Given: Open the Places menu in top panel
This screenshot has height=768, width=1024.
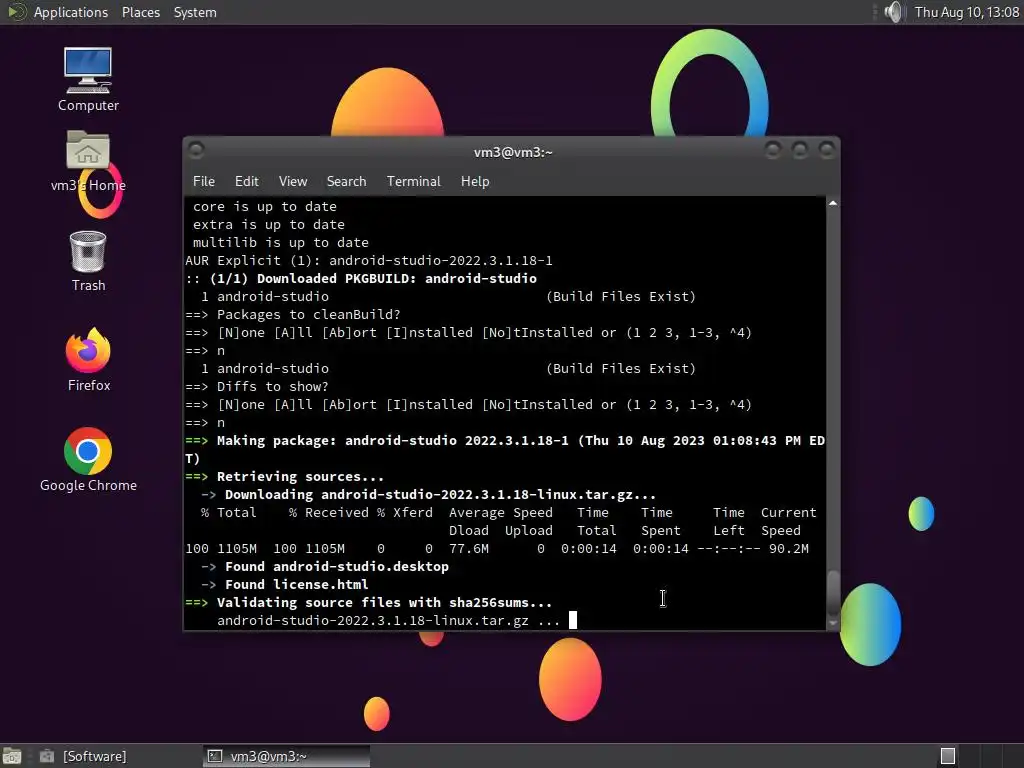Looking at the screenshot, I should click(141, 12).
